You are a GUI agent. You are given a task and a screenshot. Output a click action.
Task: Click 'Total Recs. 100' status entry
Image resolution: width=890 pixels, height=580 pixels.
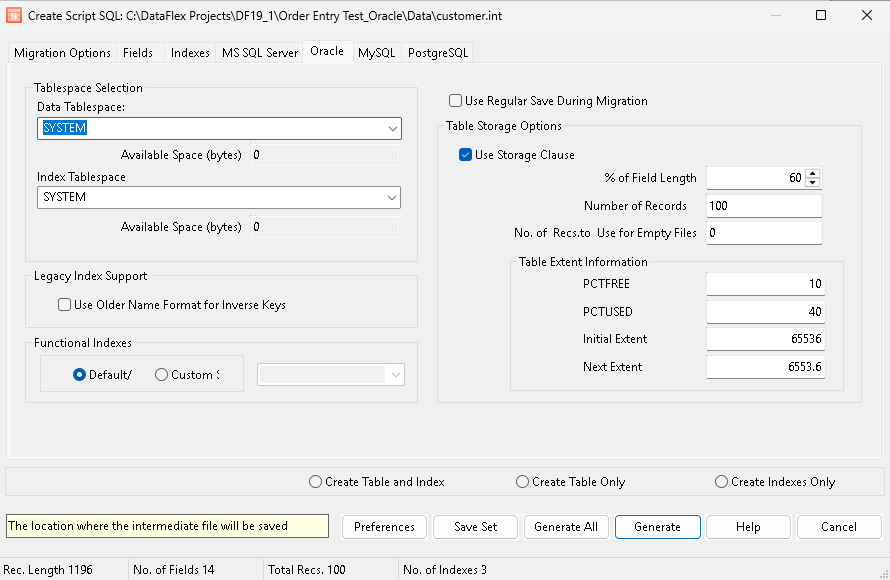coord(307,570)
